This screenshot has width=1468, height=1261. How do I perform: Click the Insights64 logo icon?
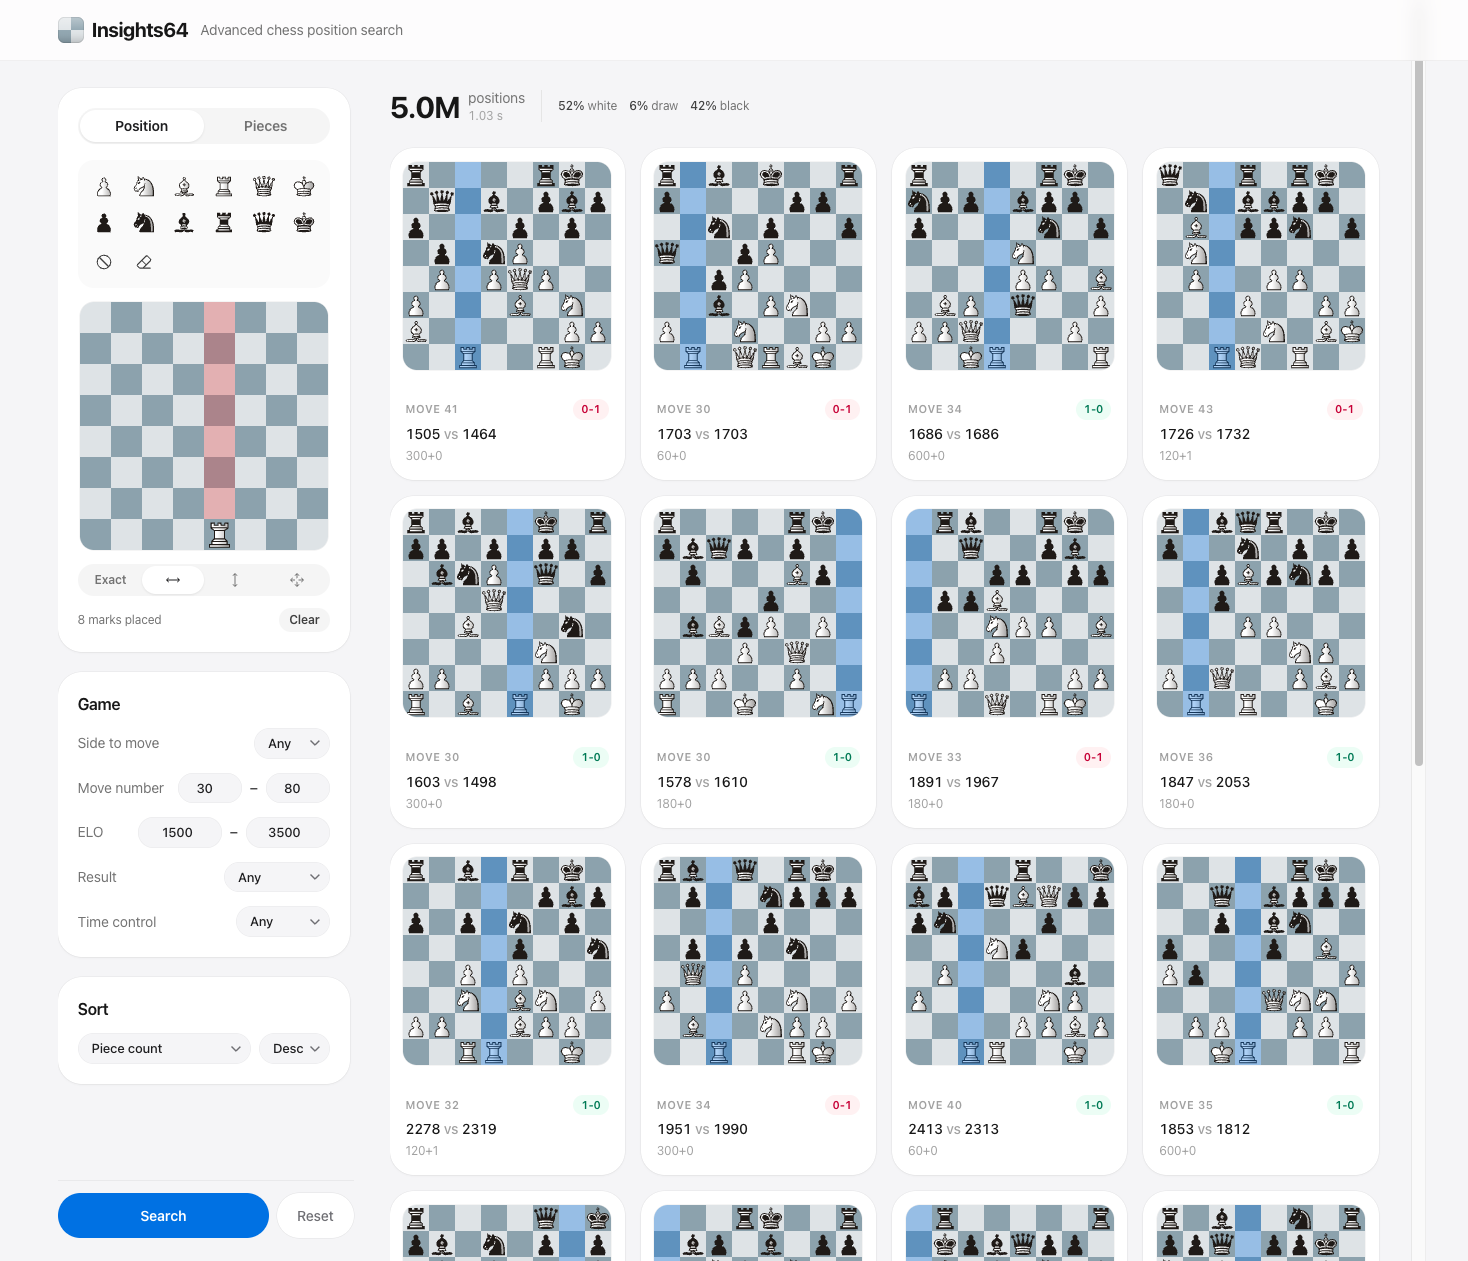pyautogui.click(x=71, y=30)
